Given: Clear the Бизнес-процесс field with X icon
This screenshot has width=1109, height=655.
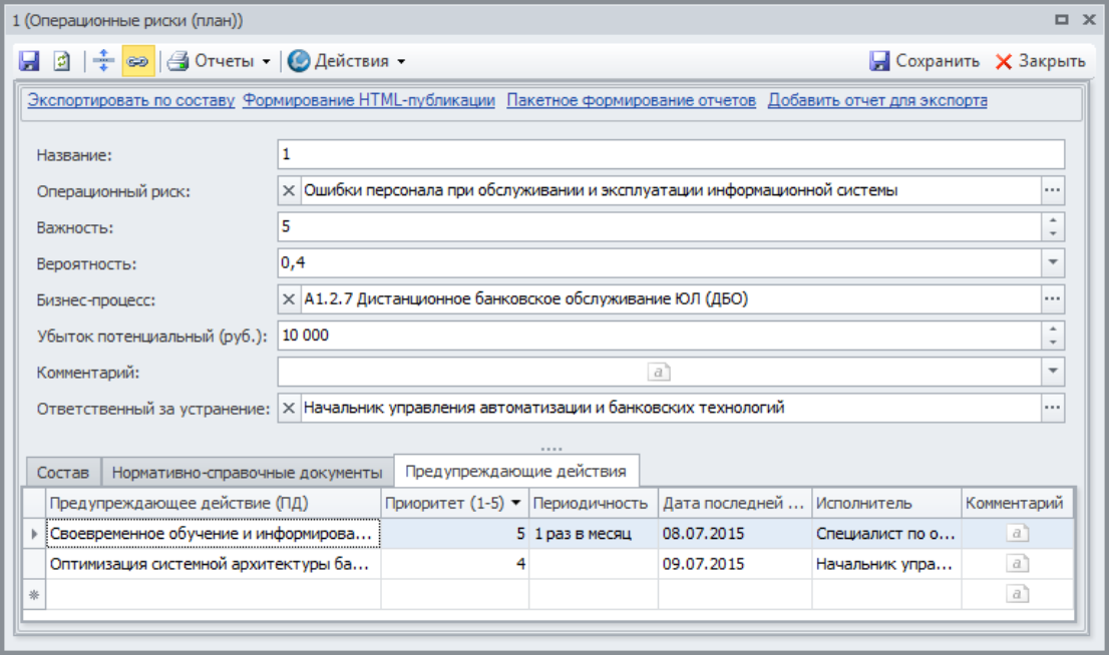Looking at the screenshot, I should (289, 299).
